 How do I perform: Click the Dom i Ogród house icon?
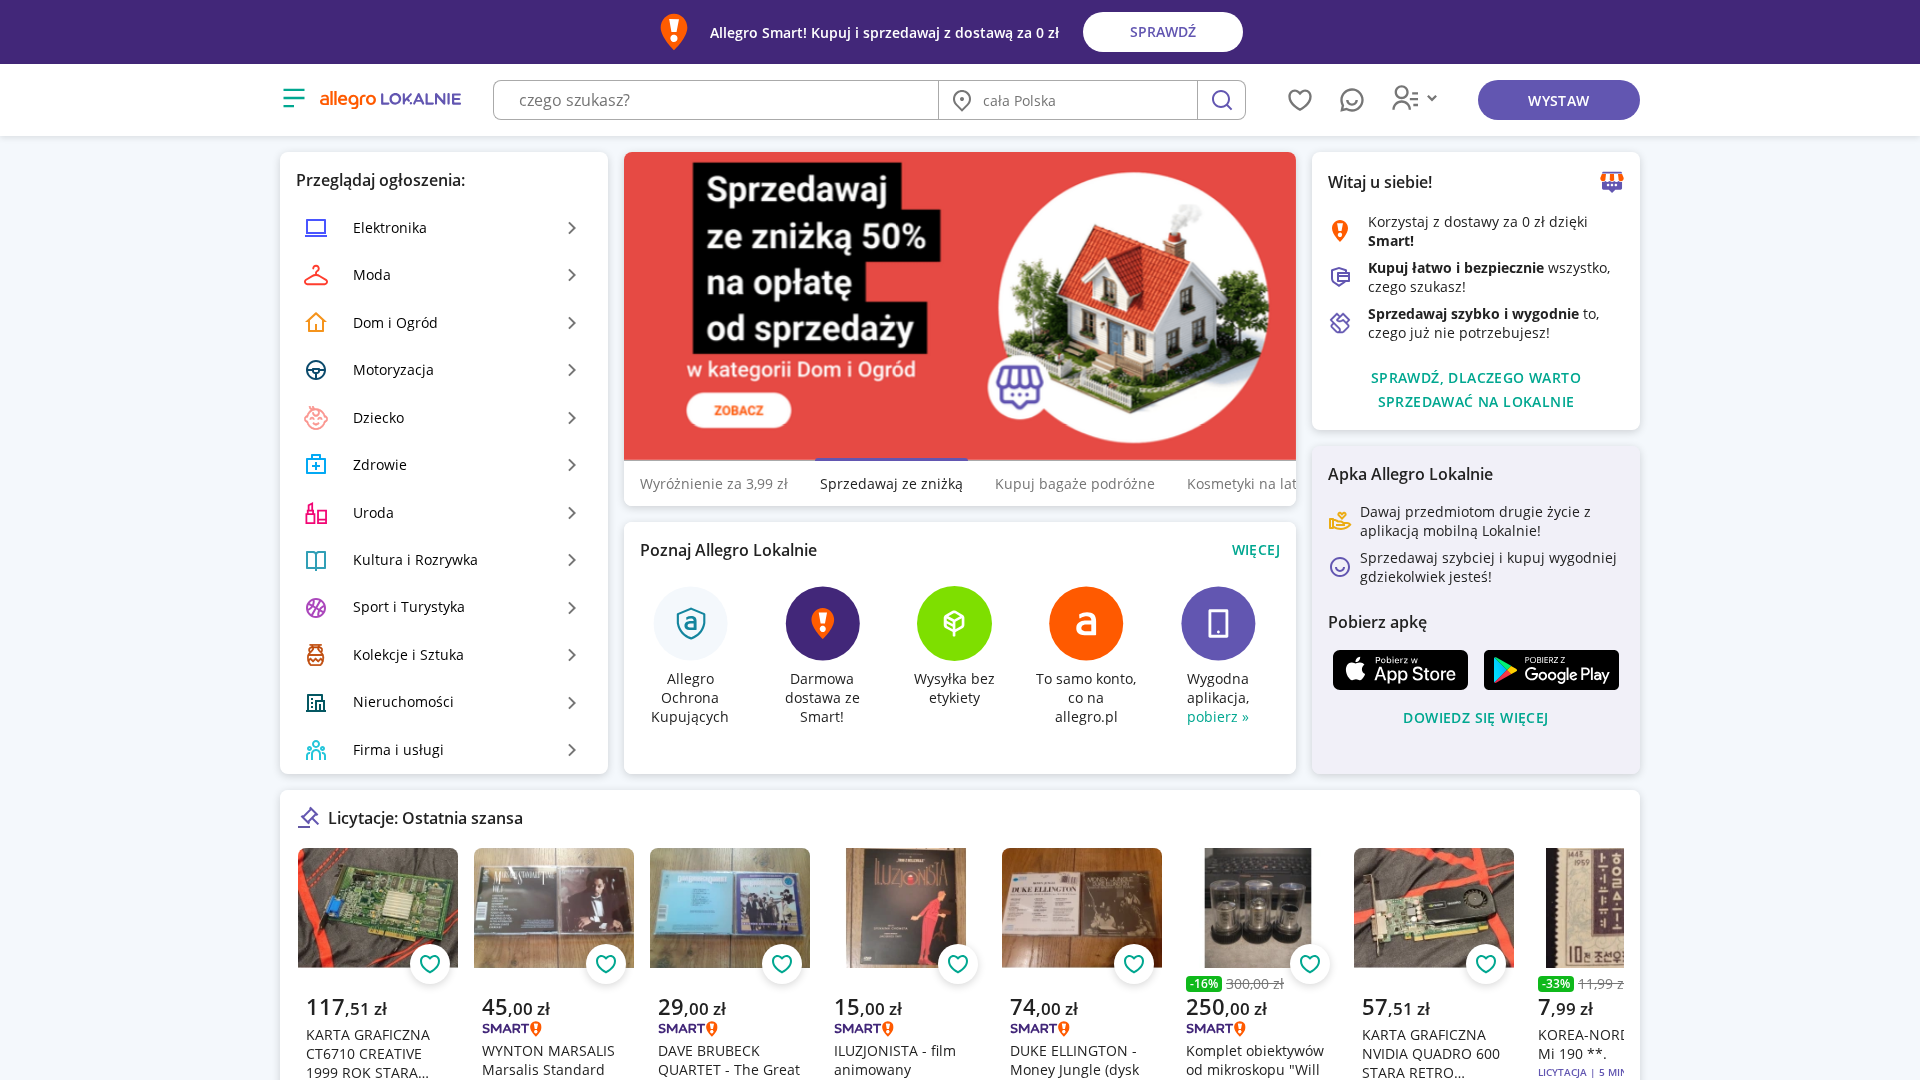tap(316, 323)
